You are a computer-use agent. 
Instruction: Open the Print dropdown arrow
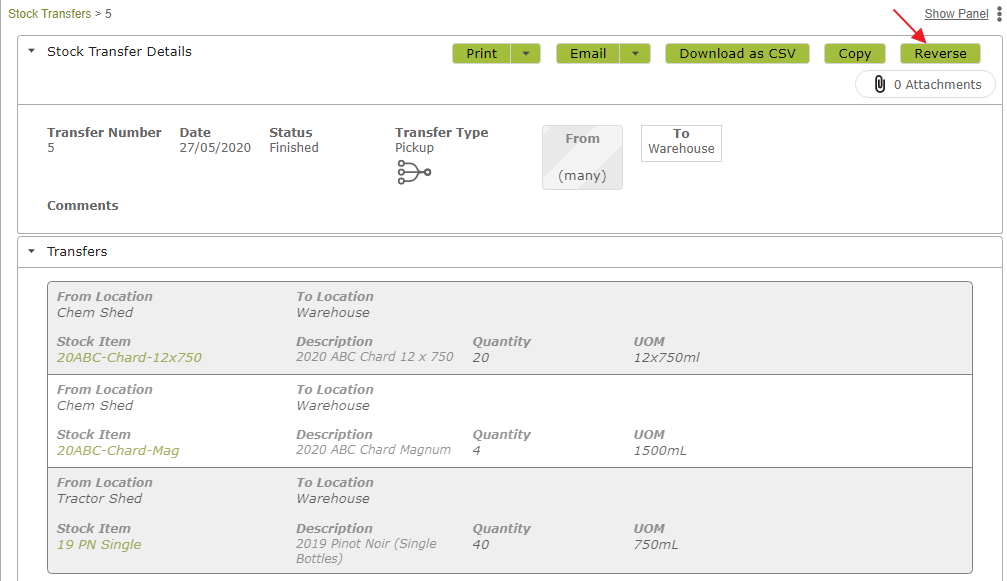point(526,53)
